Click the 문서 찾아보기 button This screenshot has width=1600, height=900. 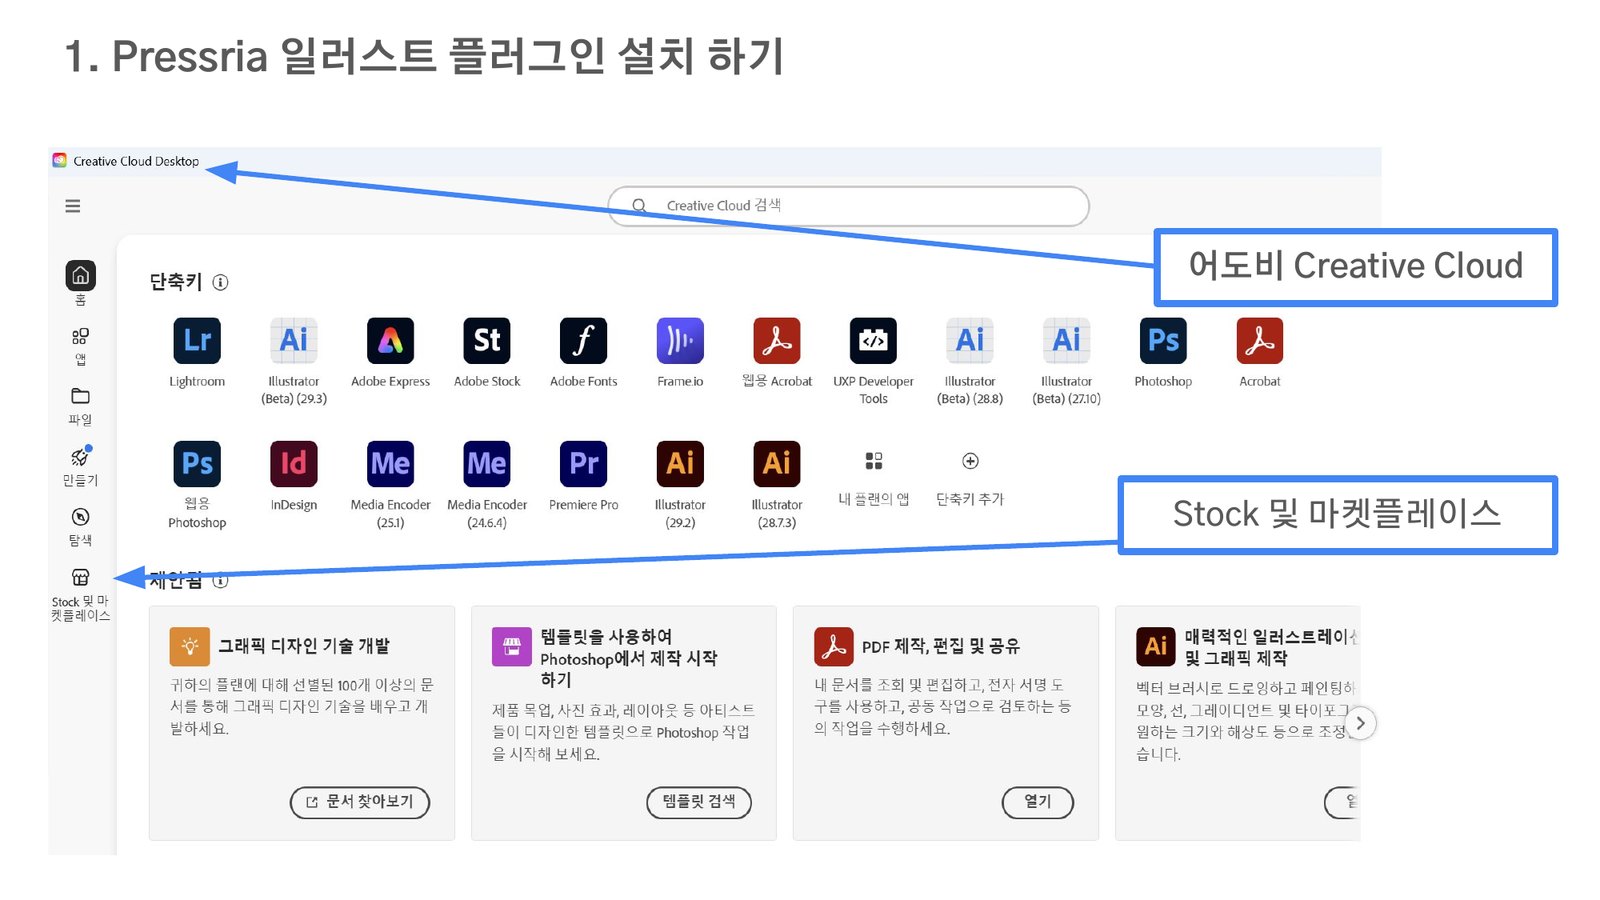[x=360, y=802]
